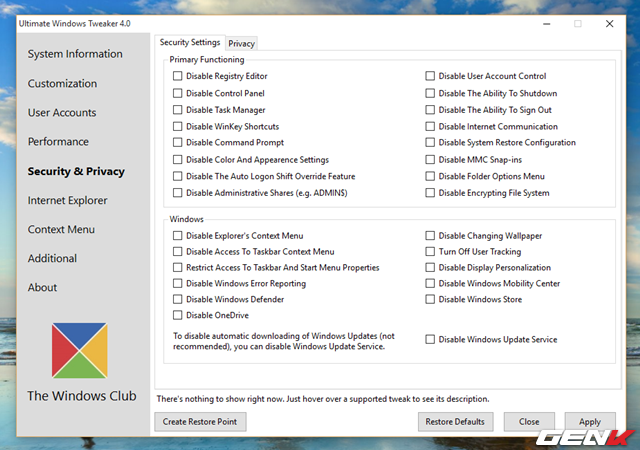Open the Internet Explorer section
Screen dimensions: 640x450
(x=68, y=200)
